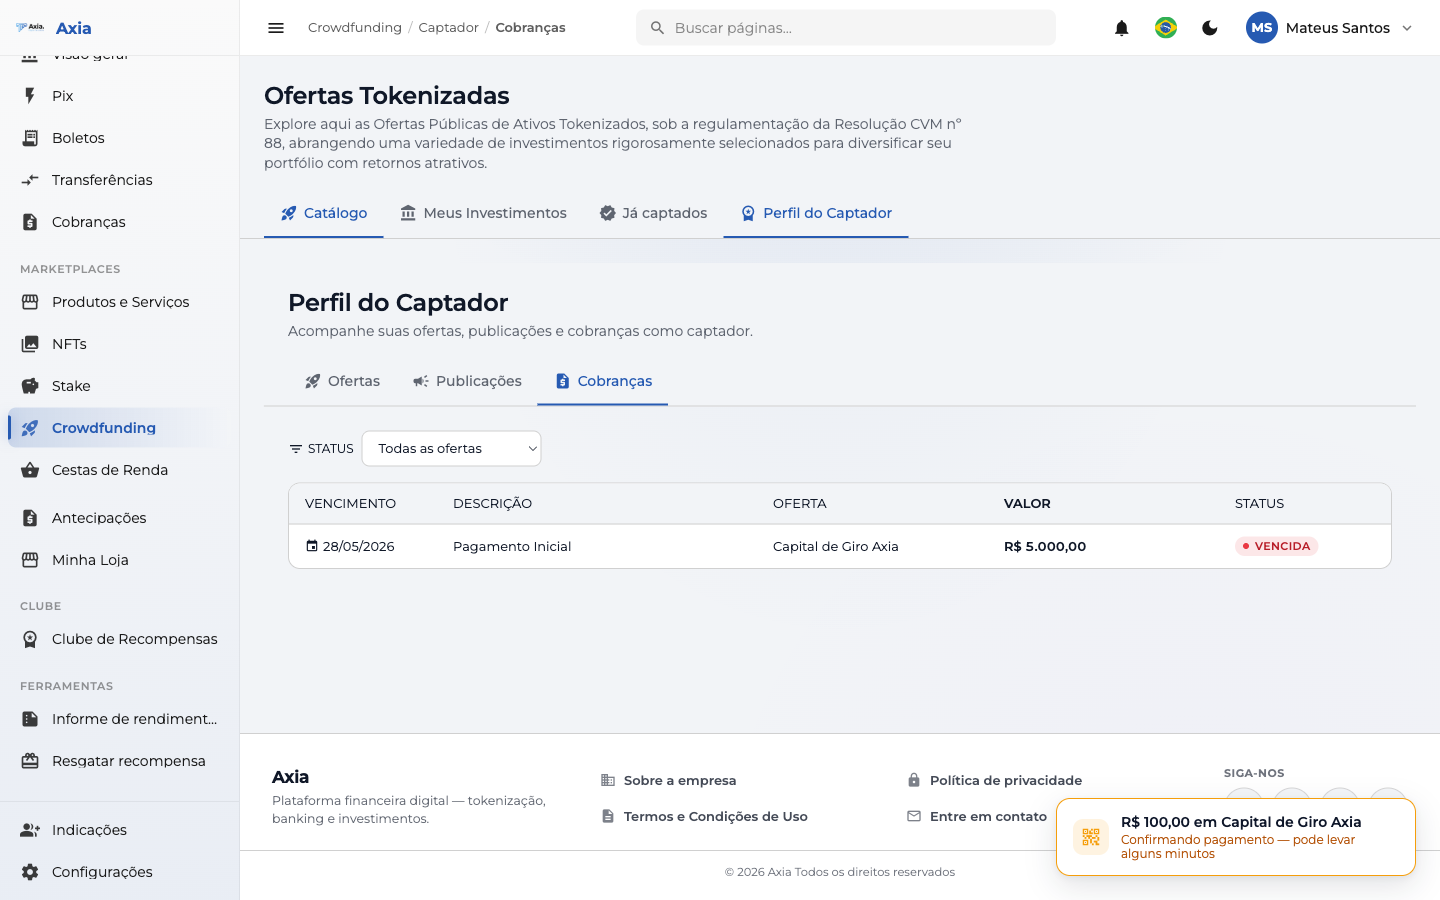
Task: Toggle dark mode moon icon
Action: [x=1210, y=28]
